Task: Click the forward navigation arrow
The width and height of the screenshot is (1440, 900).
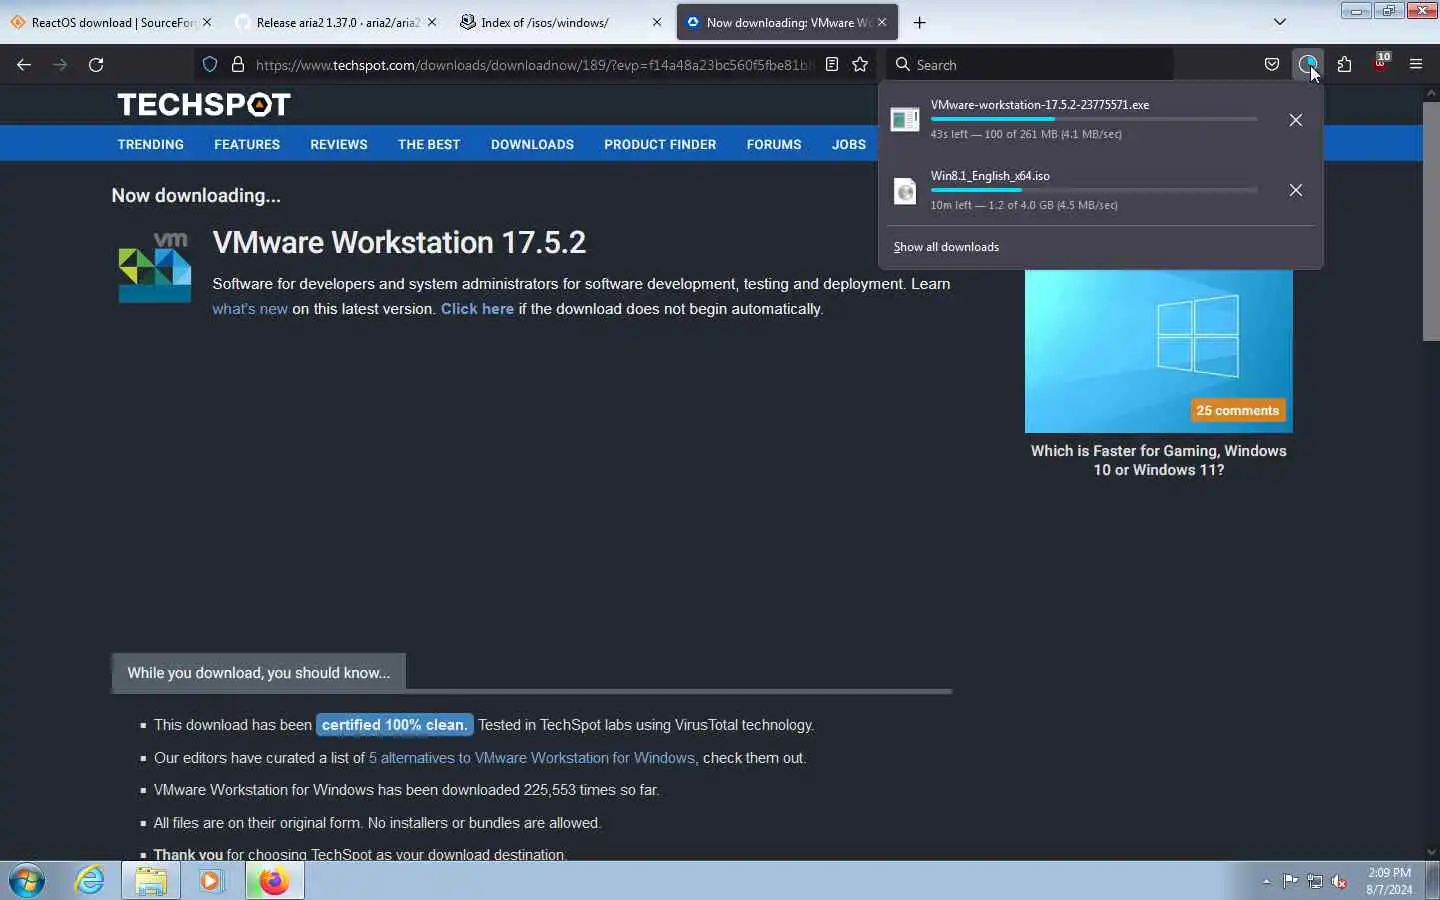Action: point(60,64)
